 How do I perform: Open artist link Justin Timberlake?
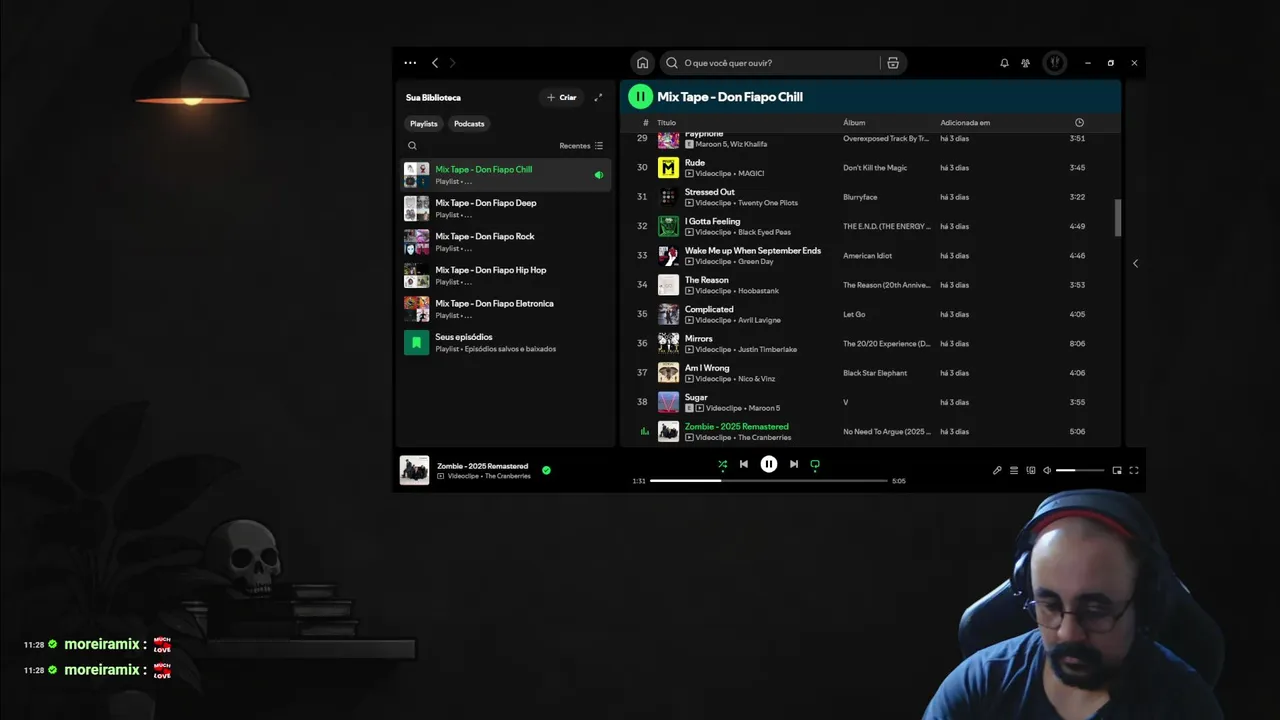767,350
